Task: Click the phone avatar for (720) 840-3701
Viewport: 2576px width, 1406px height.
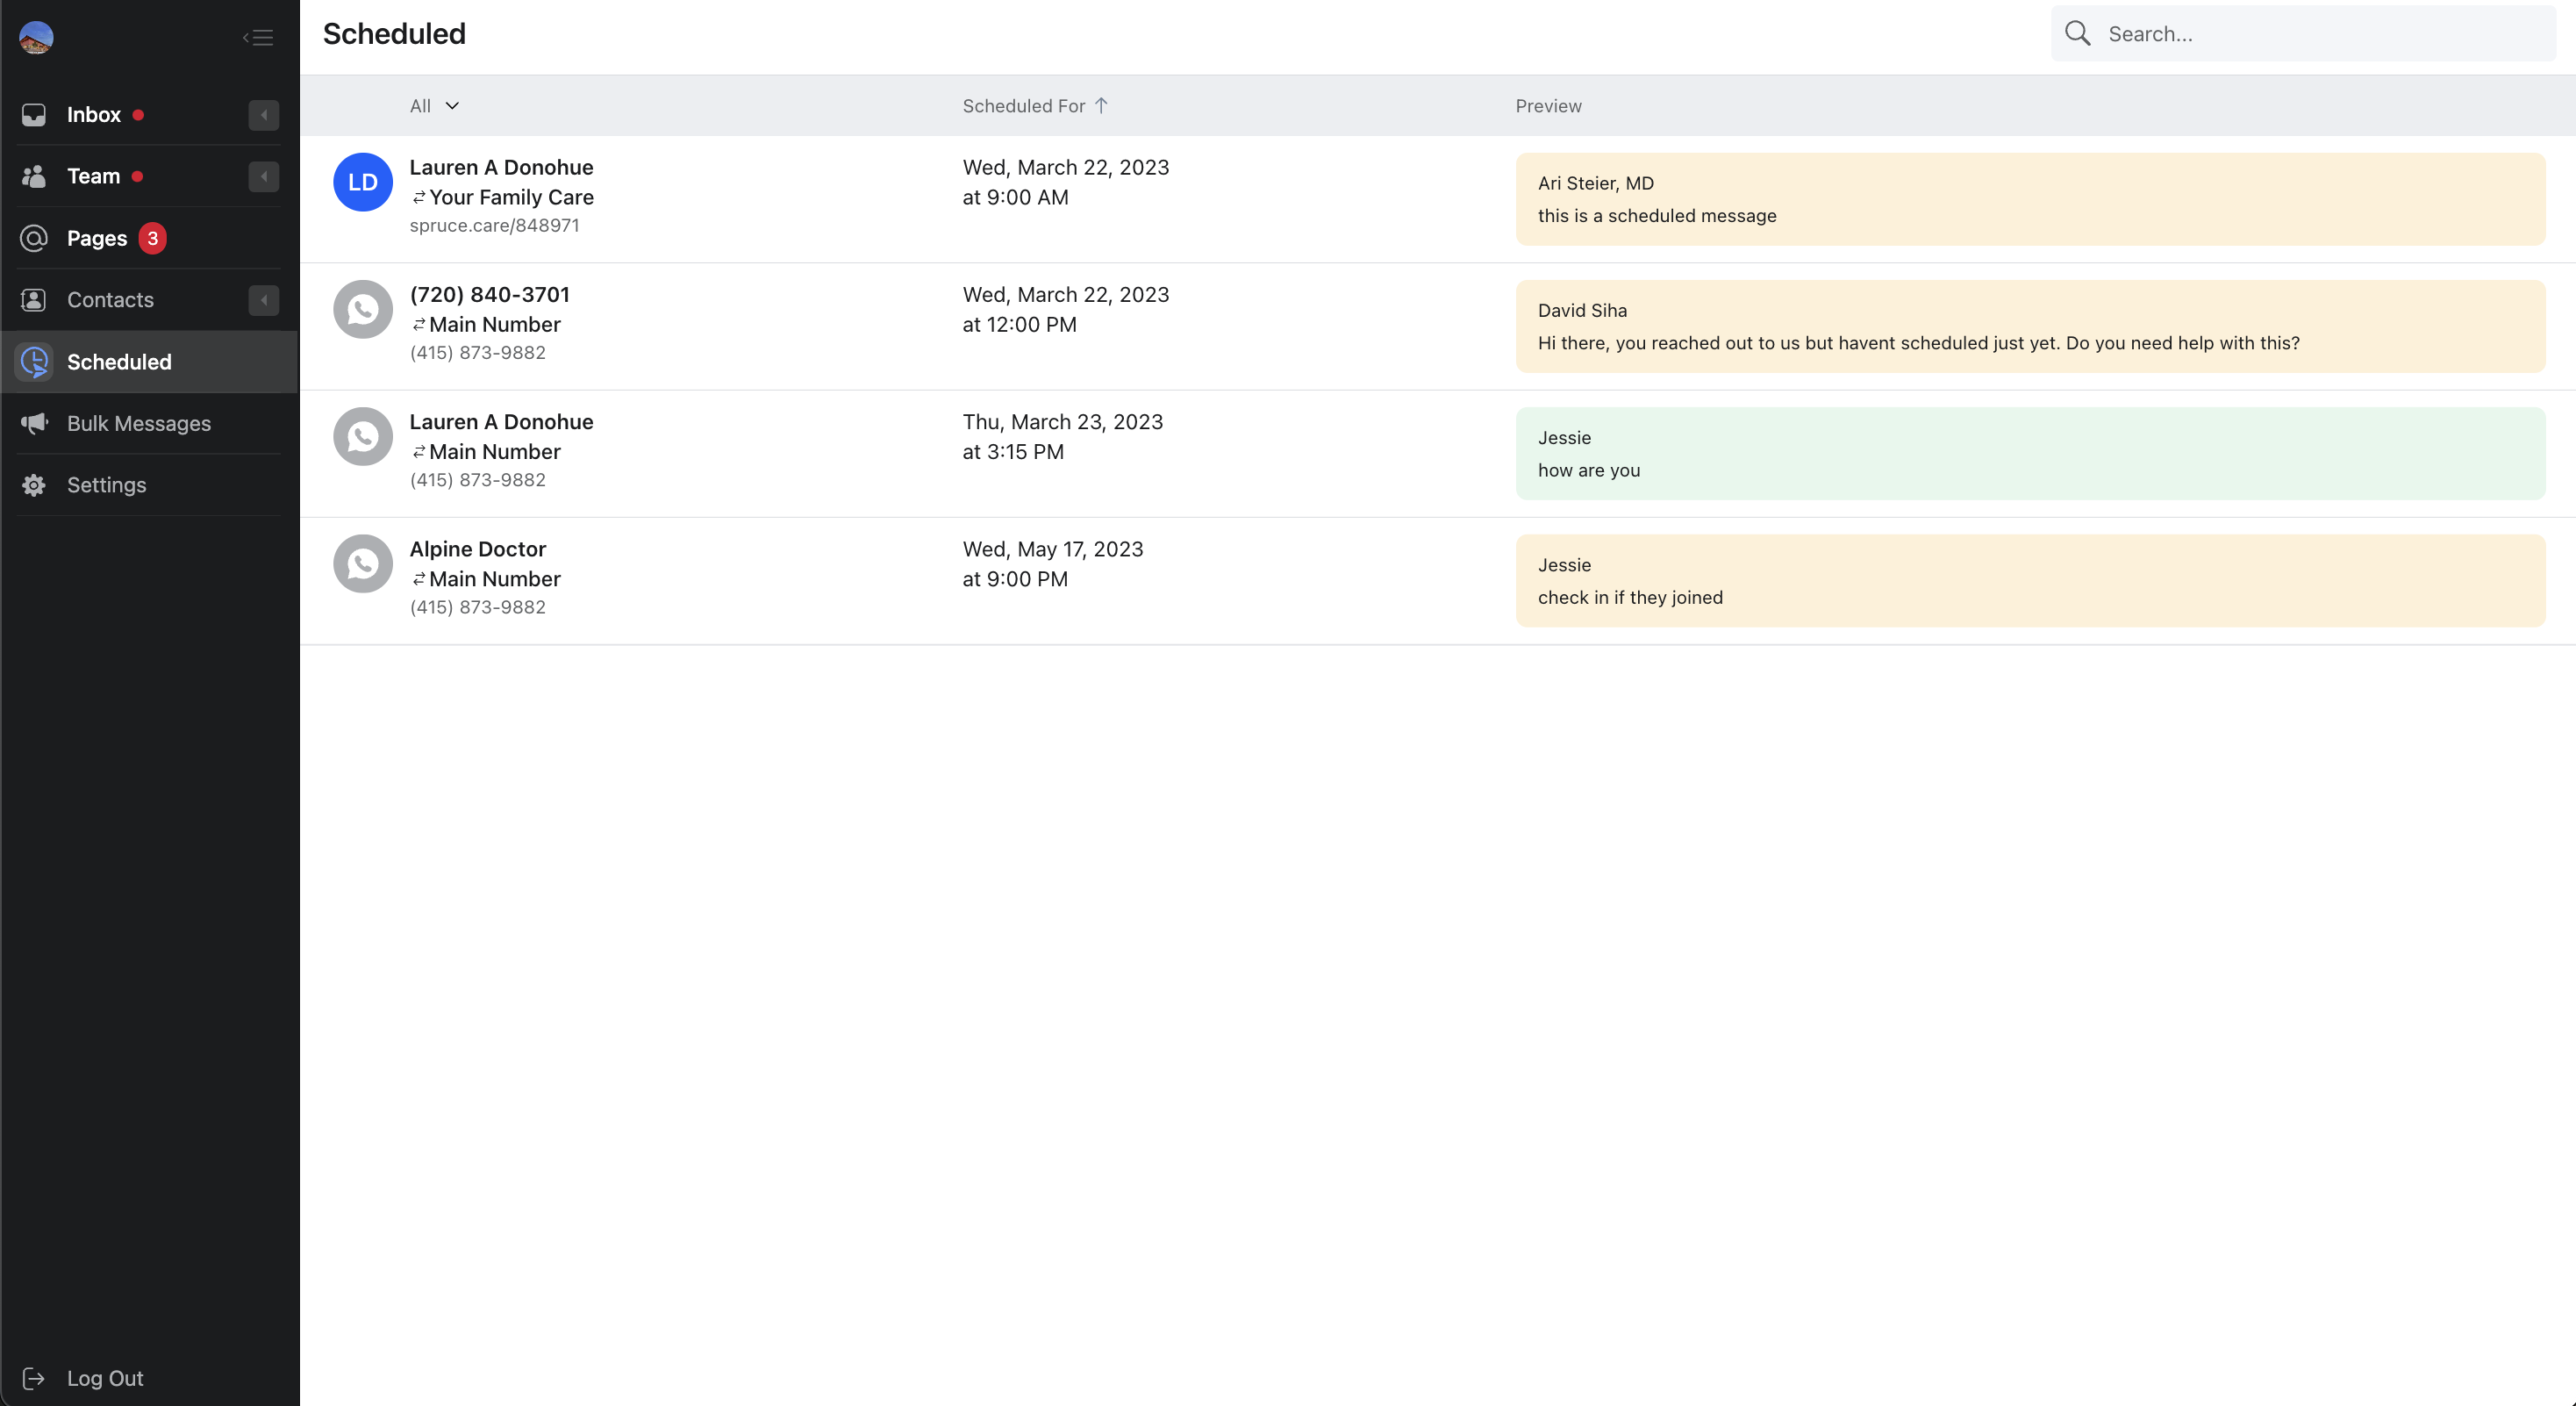Action: (363, 309)
